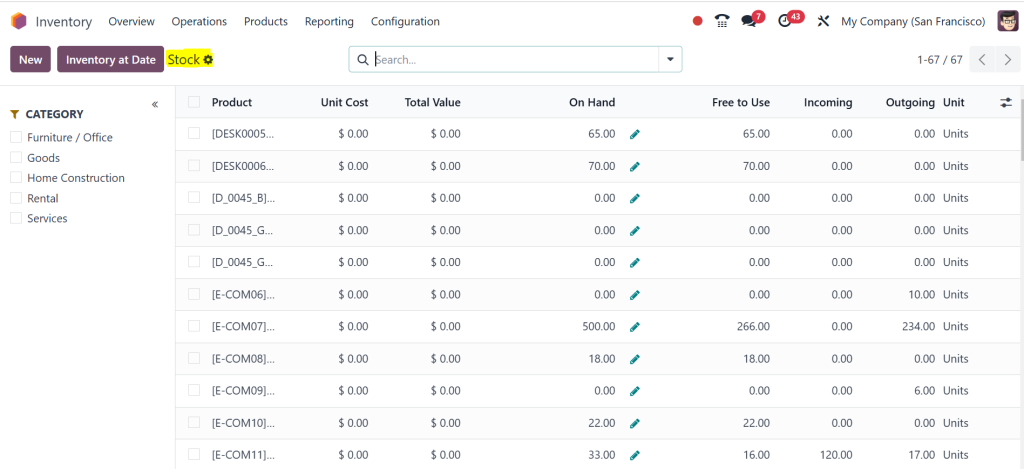Sort by the Unit Cost column header
The image size is (1024, 469).
pos(344,103)
